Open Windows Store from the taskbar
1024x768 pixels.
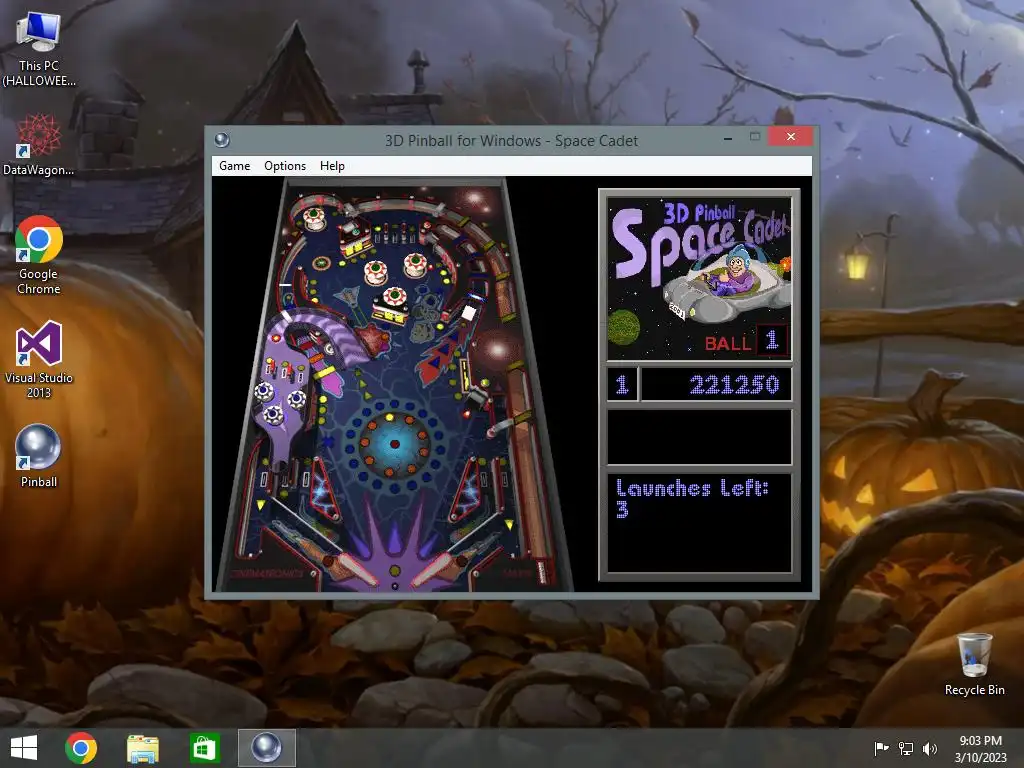(204, 748)
